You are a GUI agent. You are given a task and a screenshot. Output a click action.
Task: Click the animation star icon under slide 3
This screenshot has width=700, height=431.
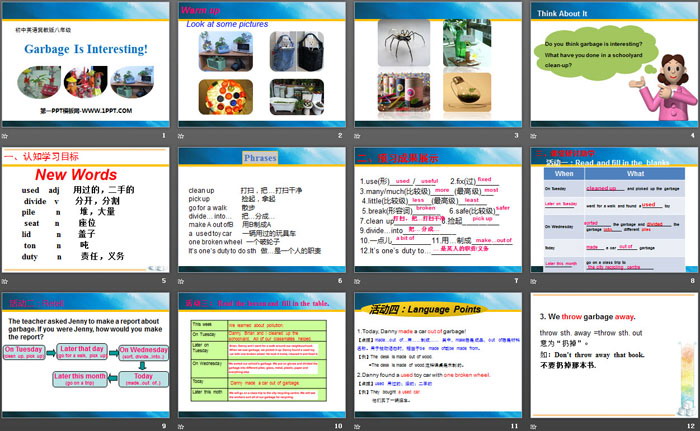357,136
